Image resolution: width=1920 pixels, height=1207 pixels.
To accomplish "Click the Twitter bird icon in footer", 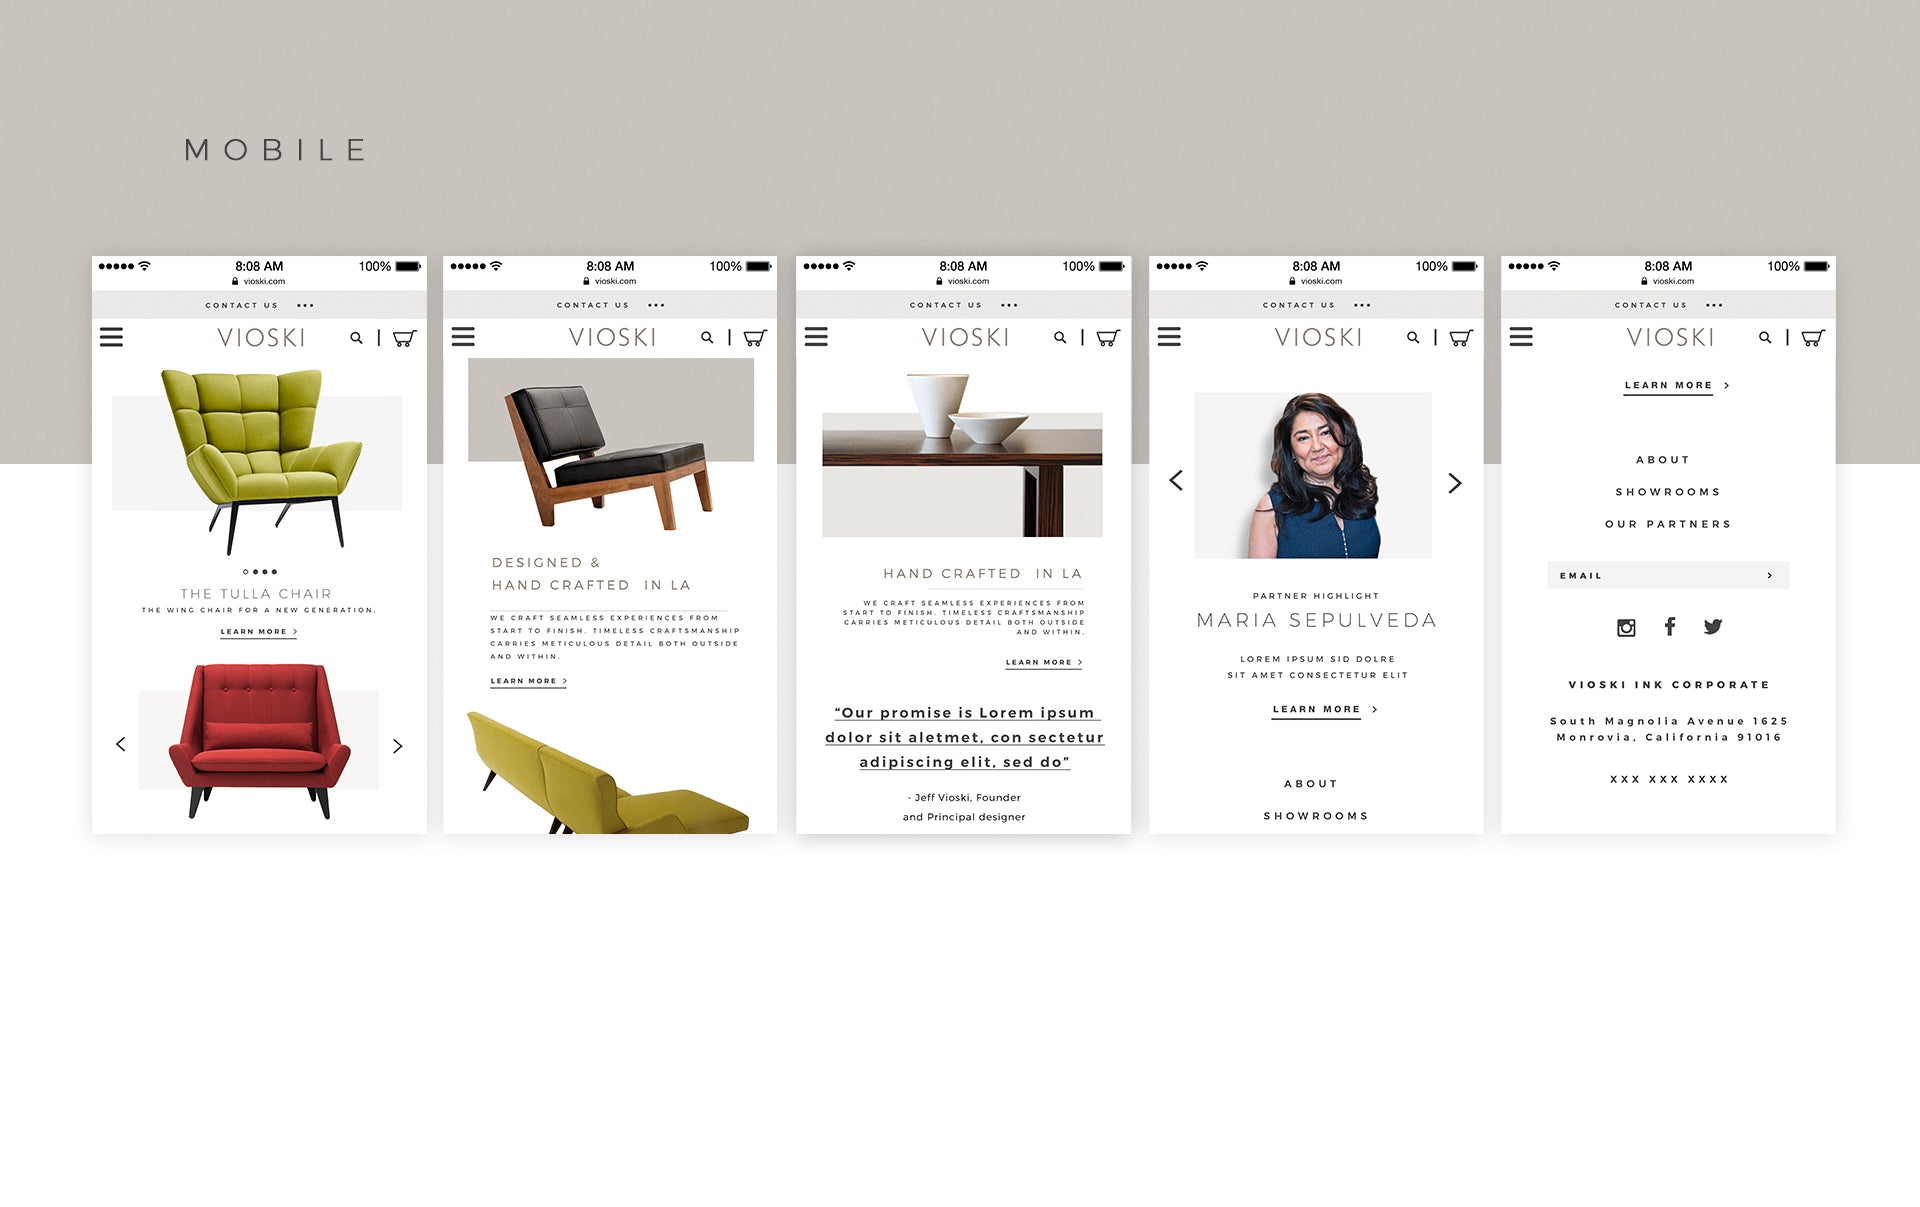I will [1713, 627].
